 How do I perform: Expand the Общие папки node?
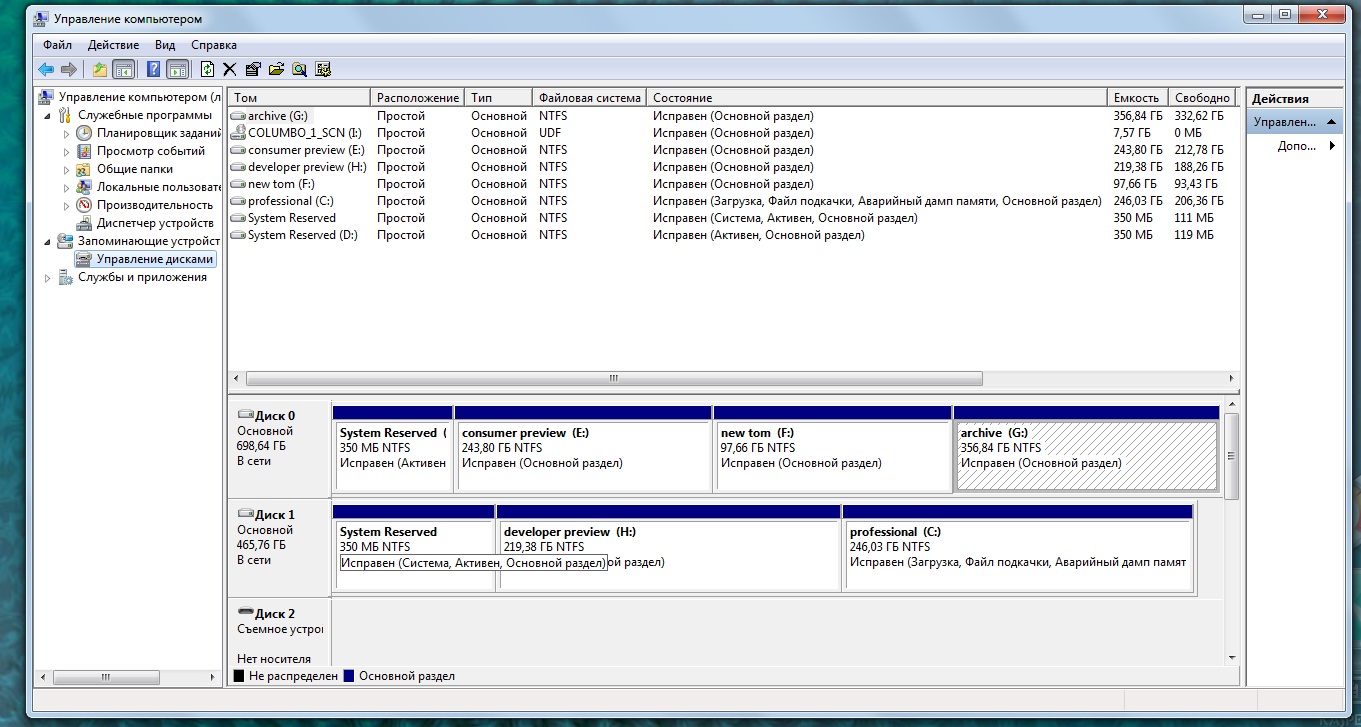click(67, 169)
